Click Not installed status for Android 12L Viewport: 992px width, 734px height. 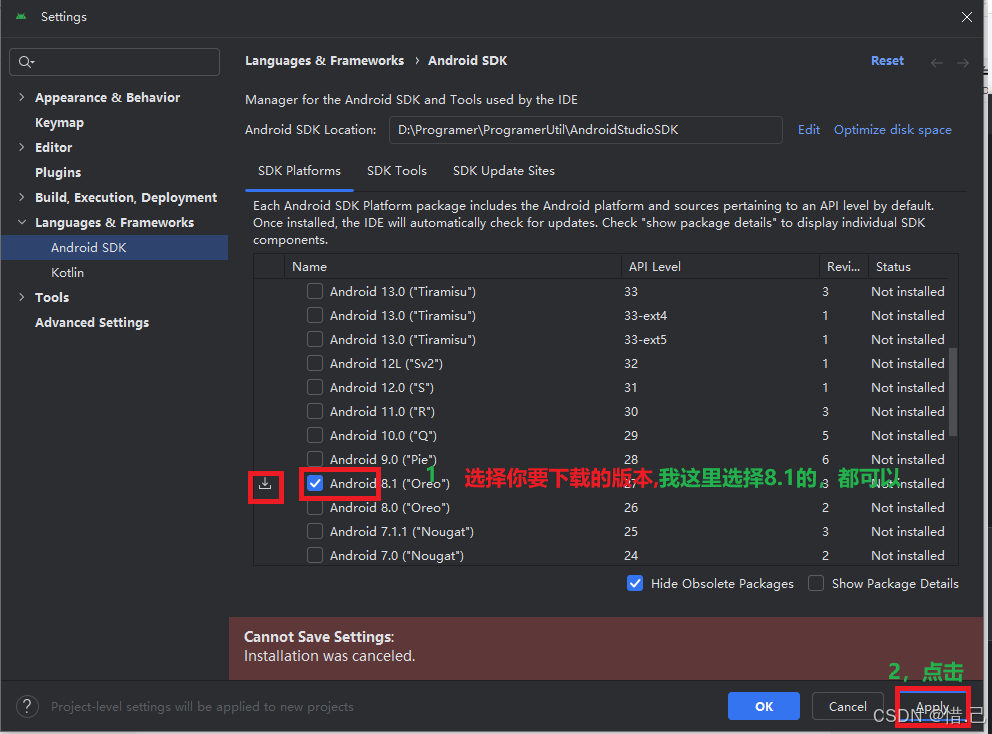coord(908,363)
